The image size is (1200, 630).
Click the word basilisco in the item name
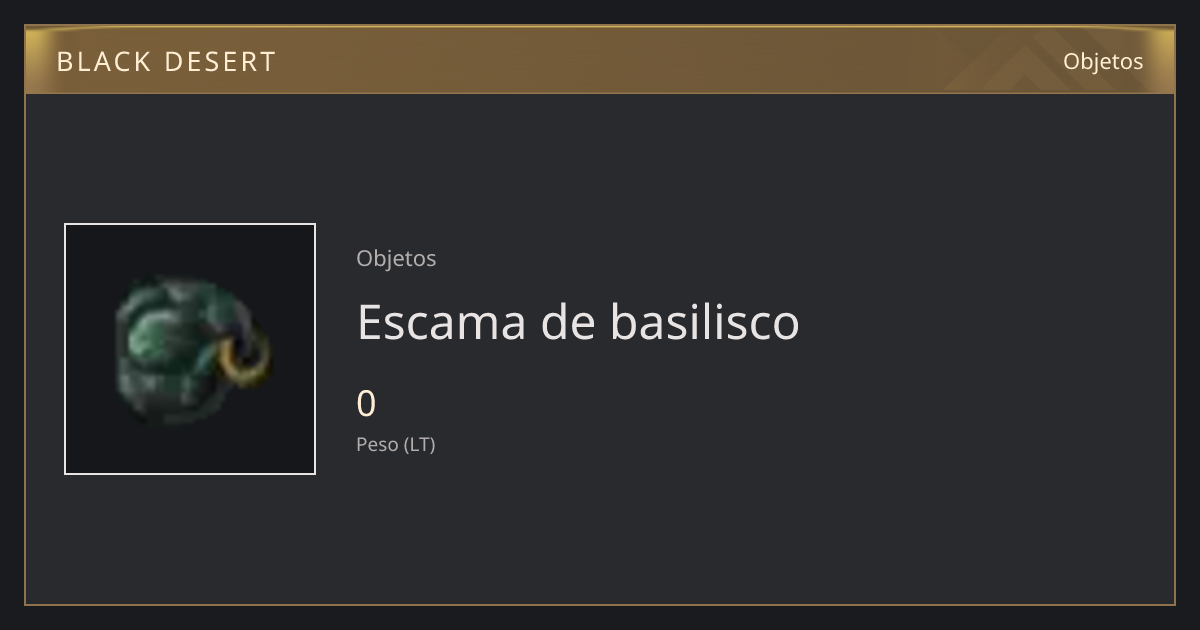(705, 322)
